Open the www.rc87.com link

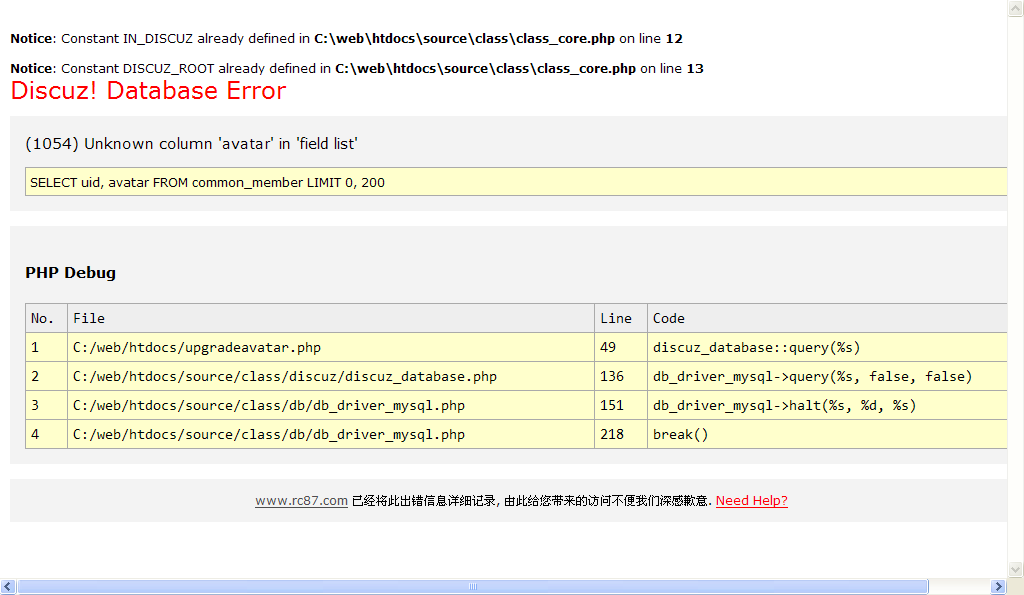tap(301, 501)
